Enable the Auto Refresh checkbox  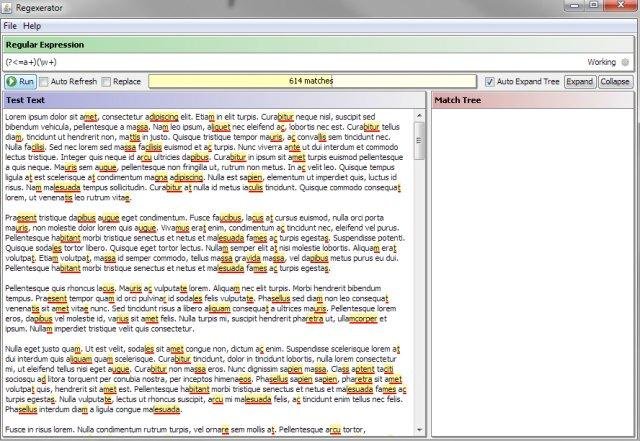[44, 82]
